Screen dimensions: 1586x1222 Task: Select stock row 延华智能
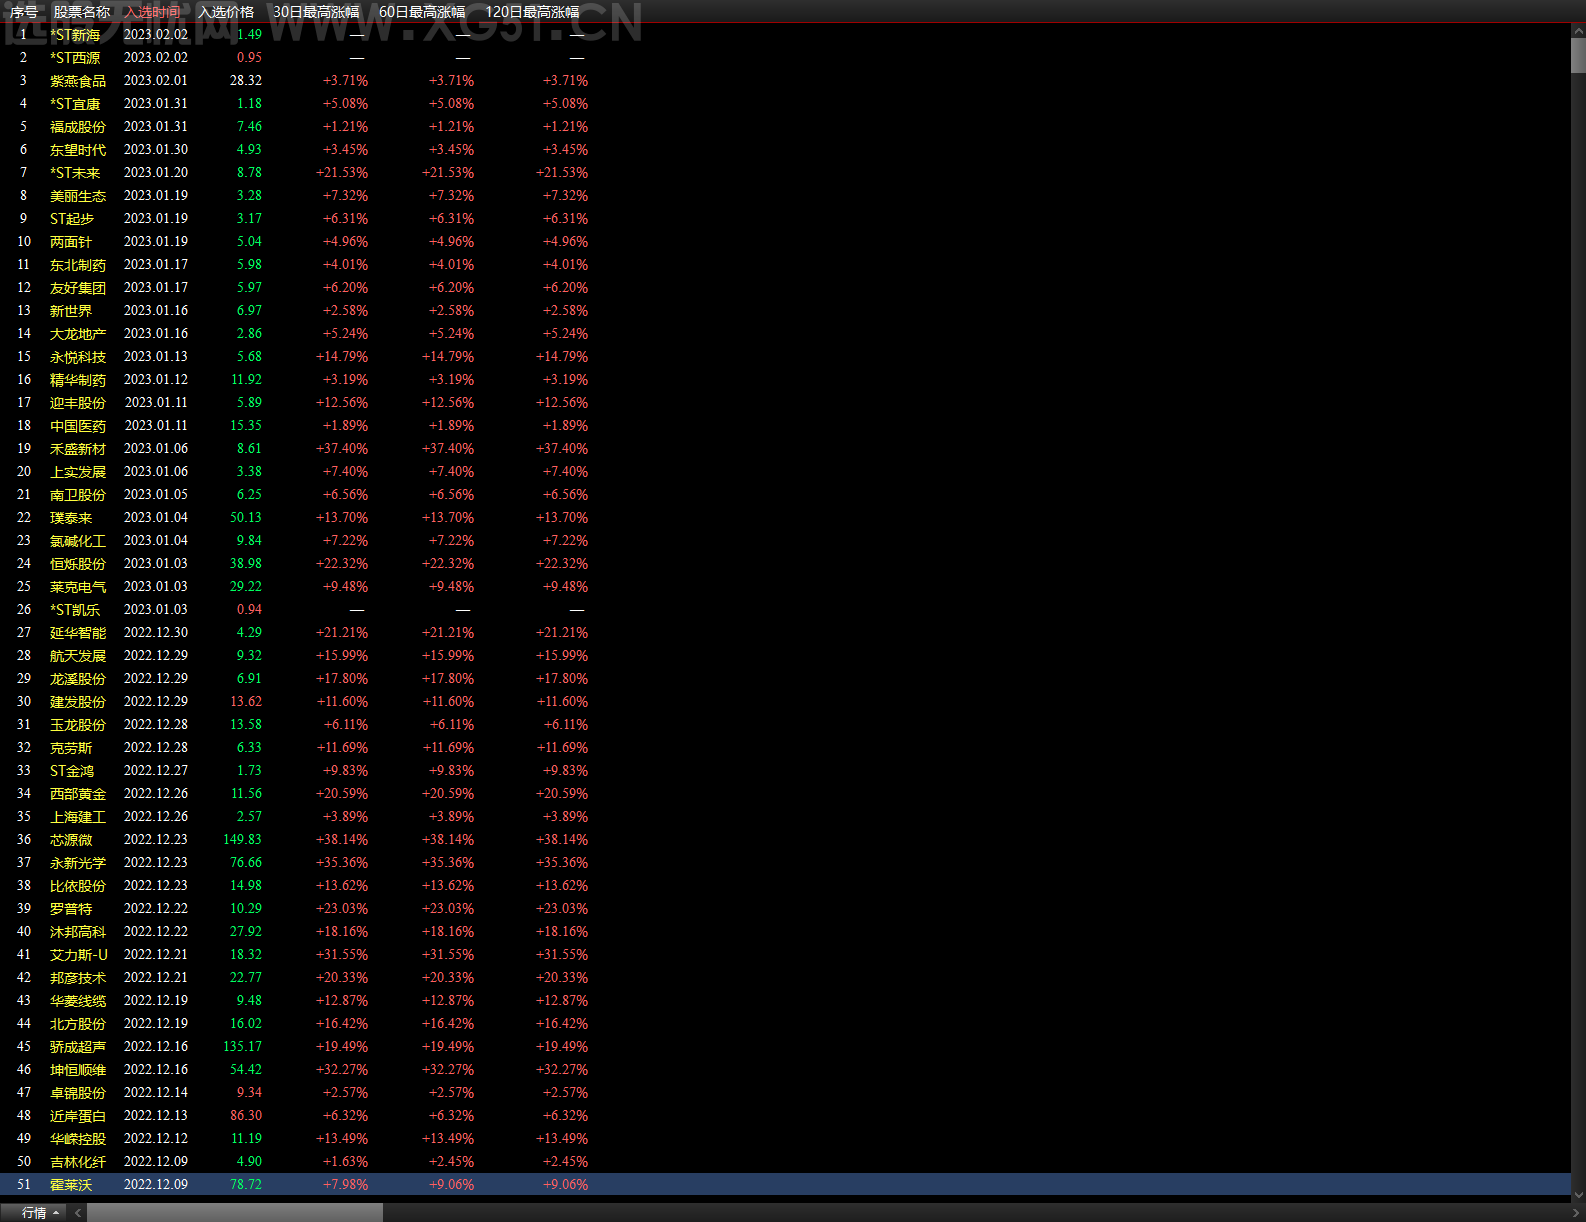click(785, 632)
